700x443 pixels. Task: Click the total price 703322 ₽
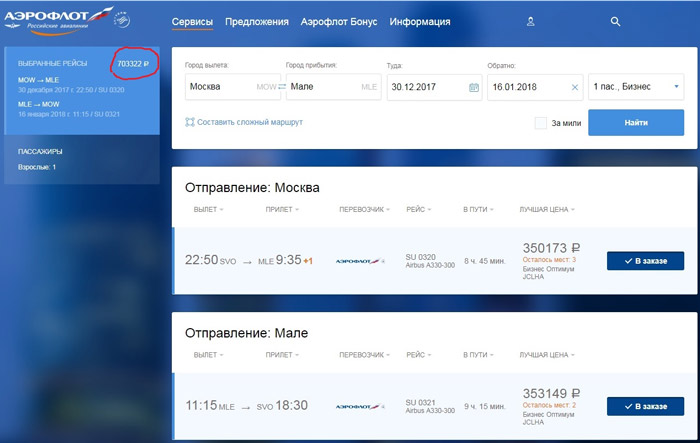pos(133,64)
